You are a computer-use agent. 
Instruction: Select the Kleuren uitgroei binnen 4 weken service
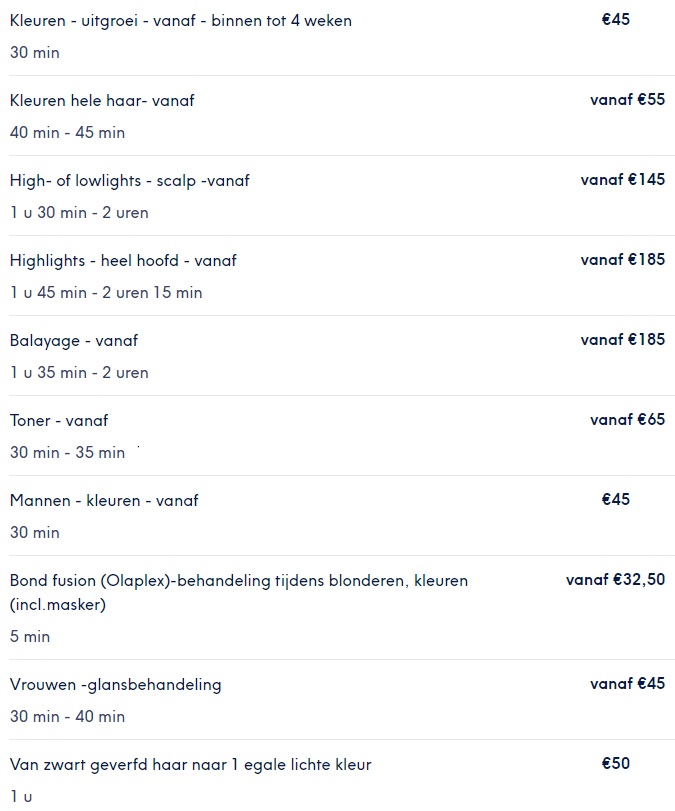(x=341, y=36)
